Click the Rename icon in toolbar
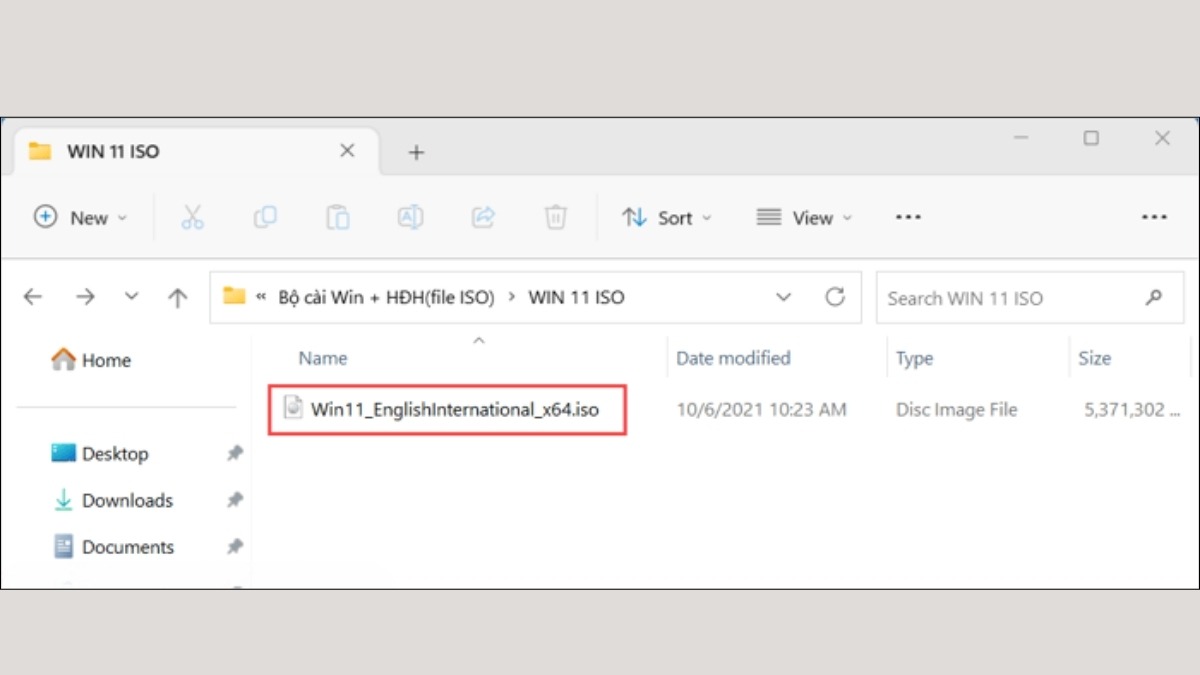This screenshot has width=1200, height=675. coord(410,217)
